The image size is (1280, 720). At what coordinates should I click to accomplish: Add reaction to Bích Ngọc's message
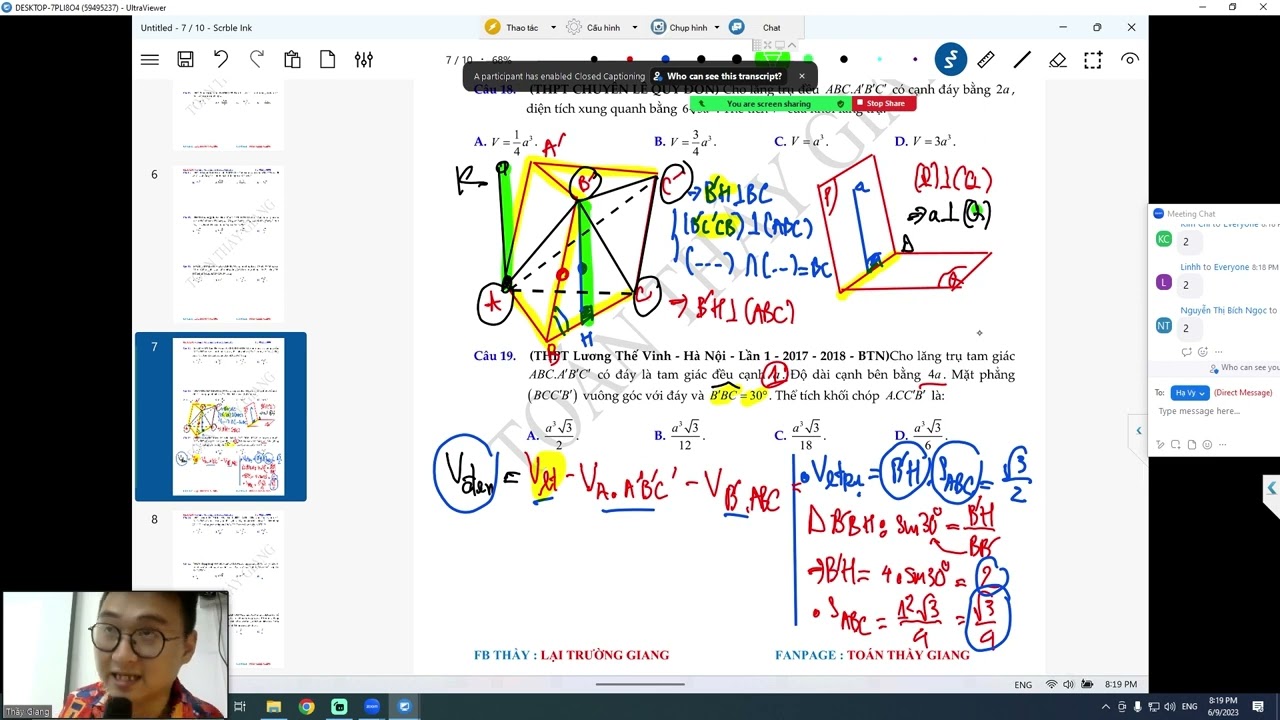(1202, 352)
